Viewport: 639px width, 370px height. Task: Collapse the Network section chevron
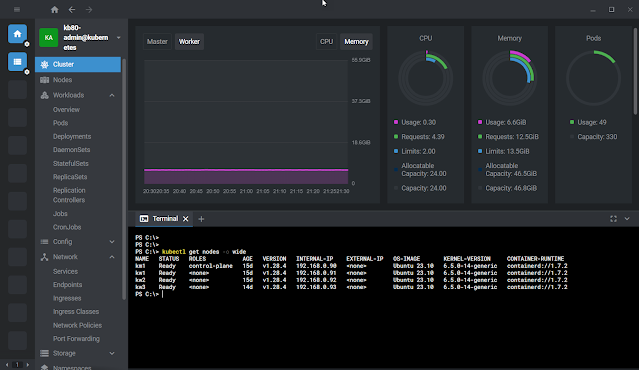click(x=112, y=257)
